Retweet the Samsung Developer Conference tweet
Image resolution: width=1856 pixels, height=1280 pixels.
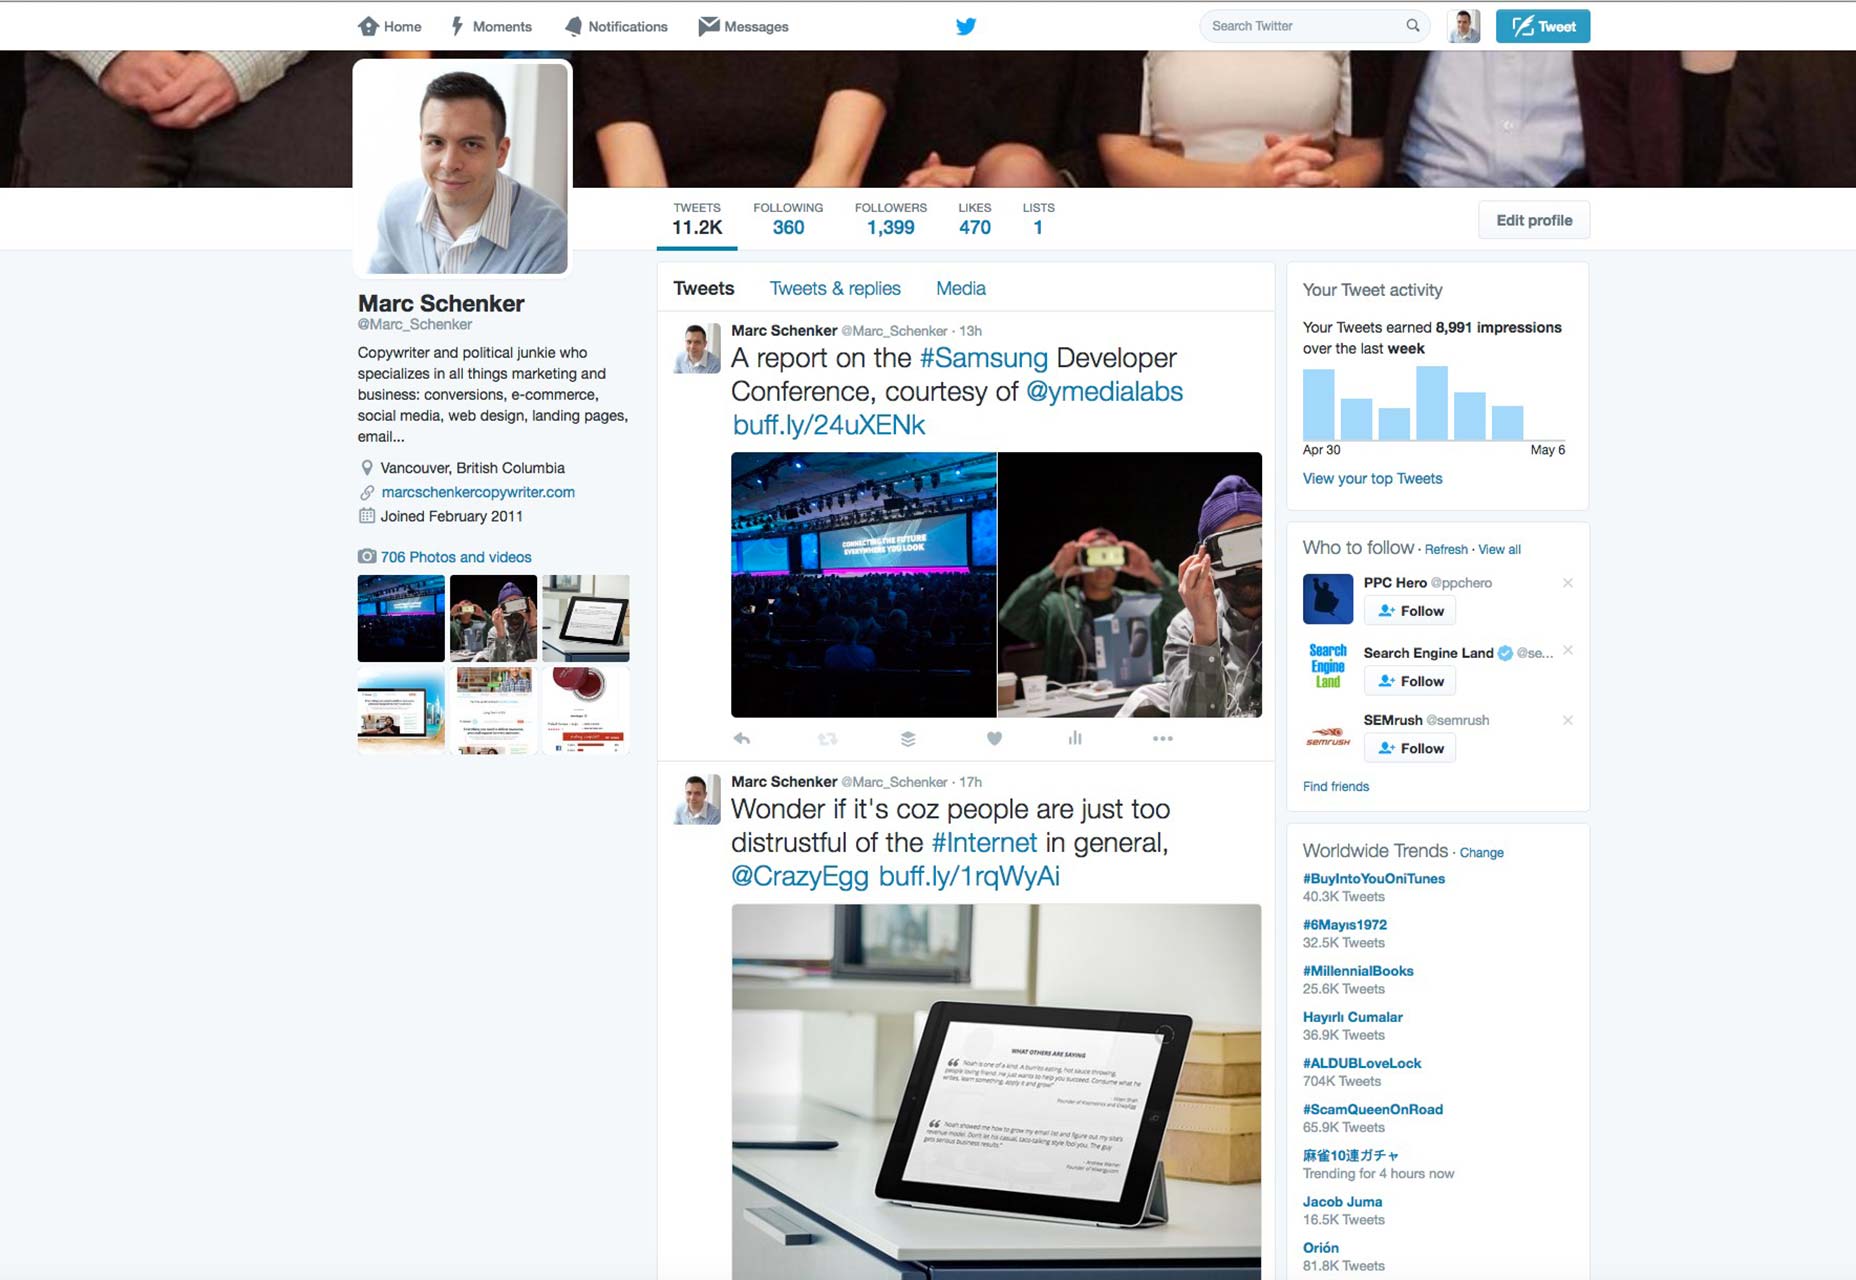point(827,739)
